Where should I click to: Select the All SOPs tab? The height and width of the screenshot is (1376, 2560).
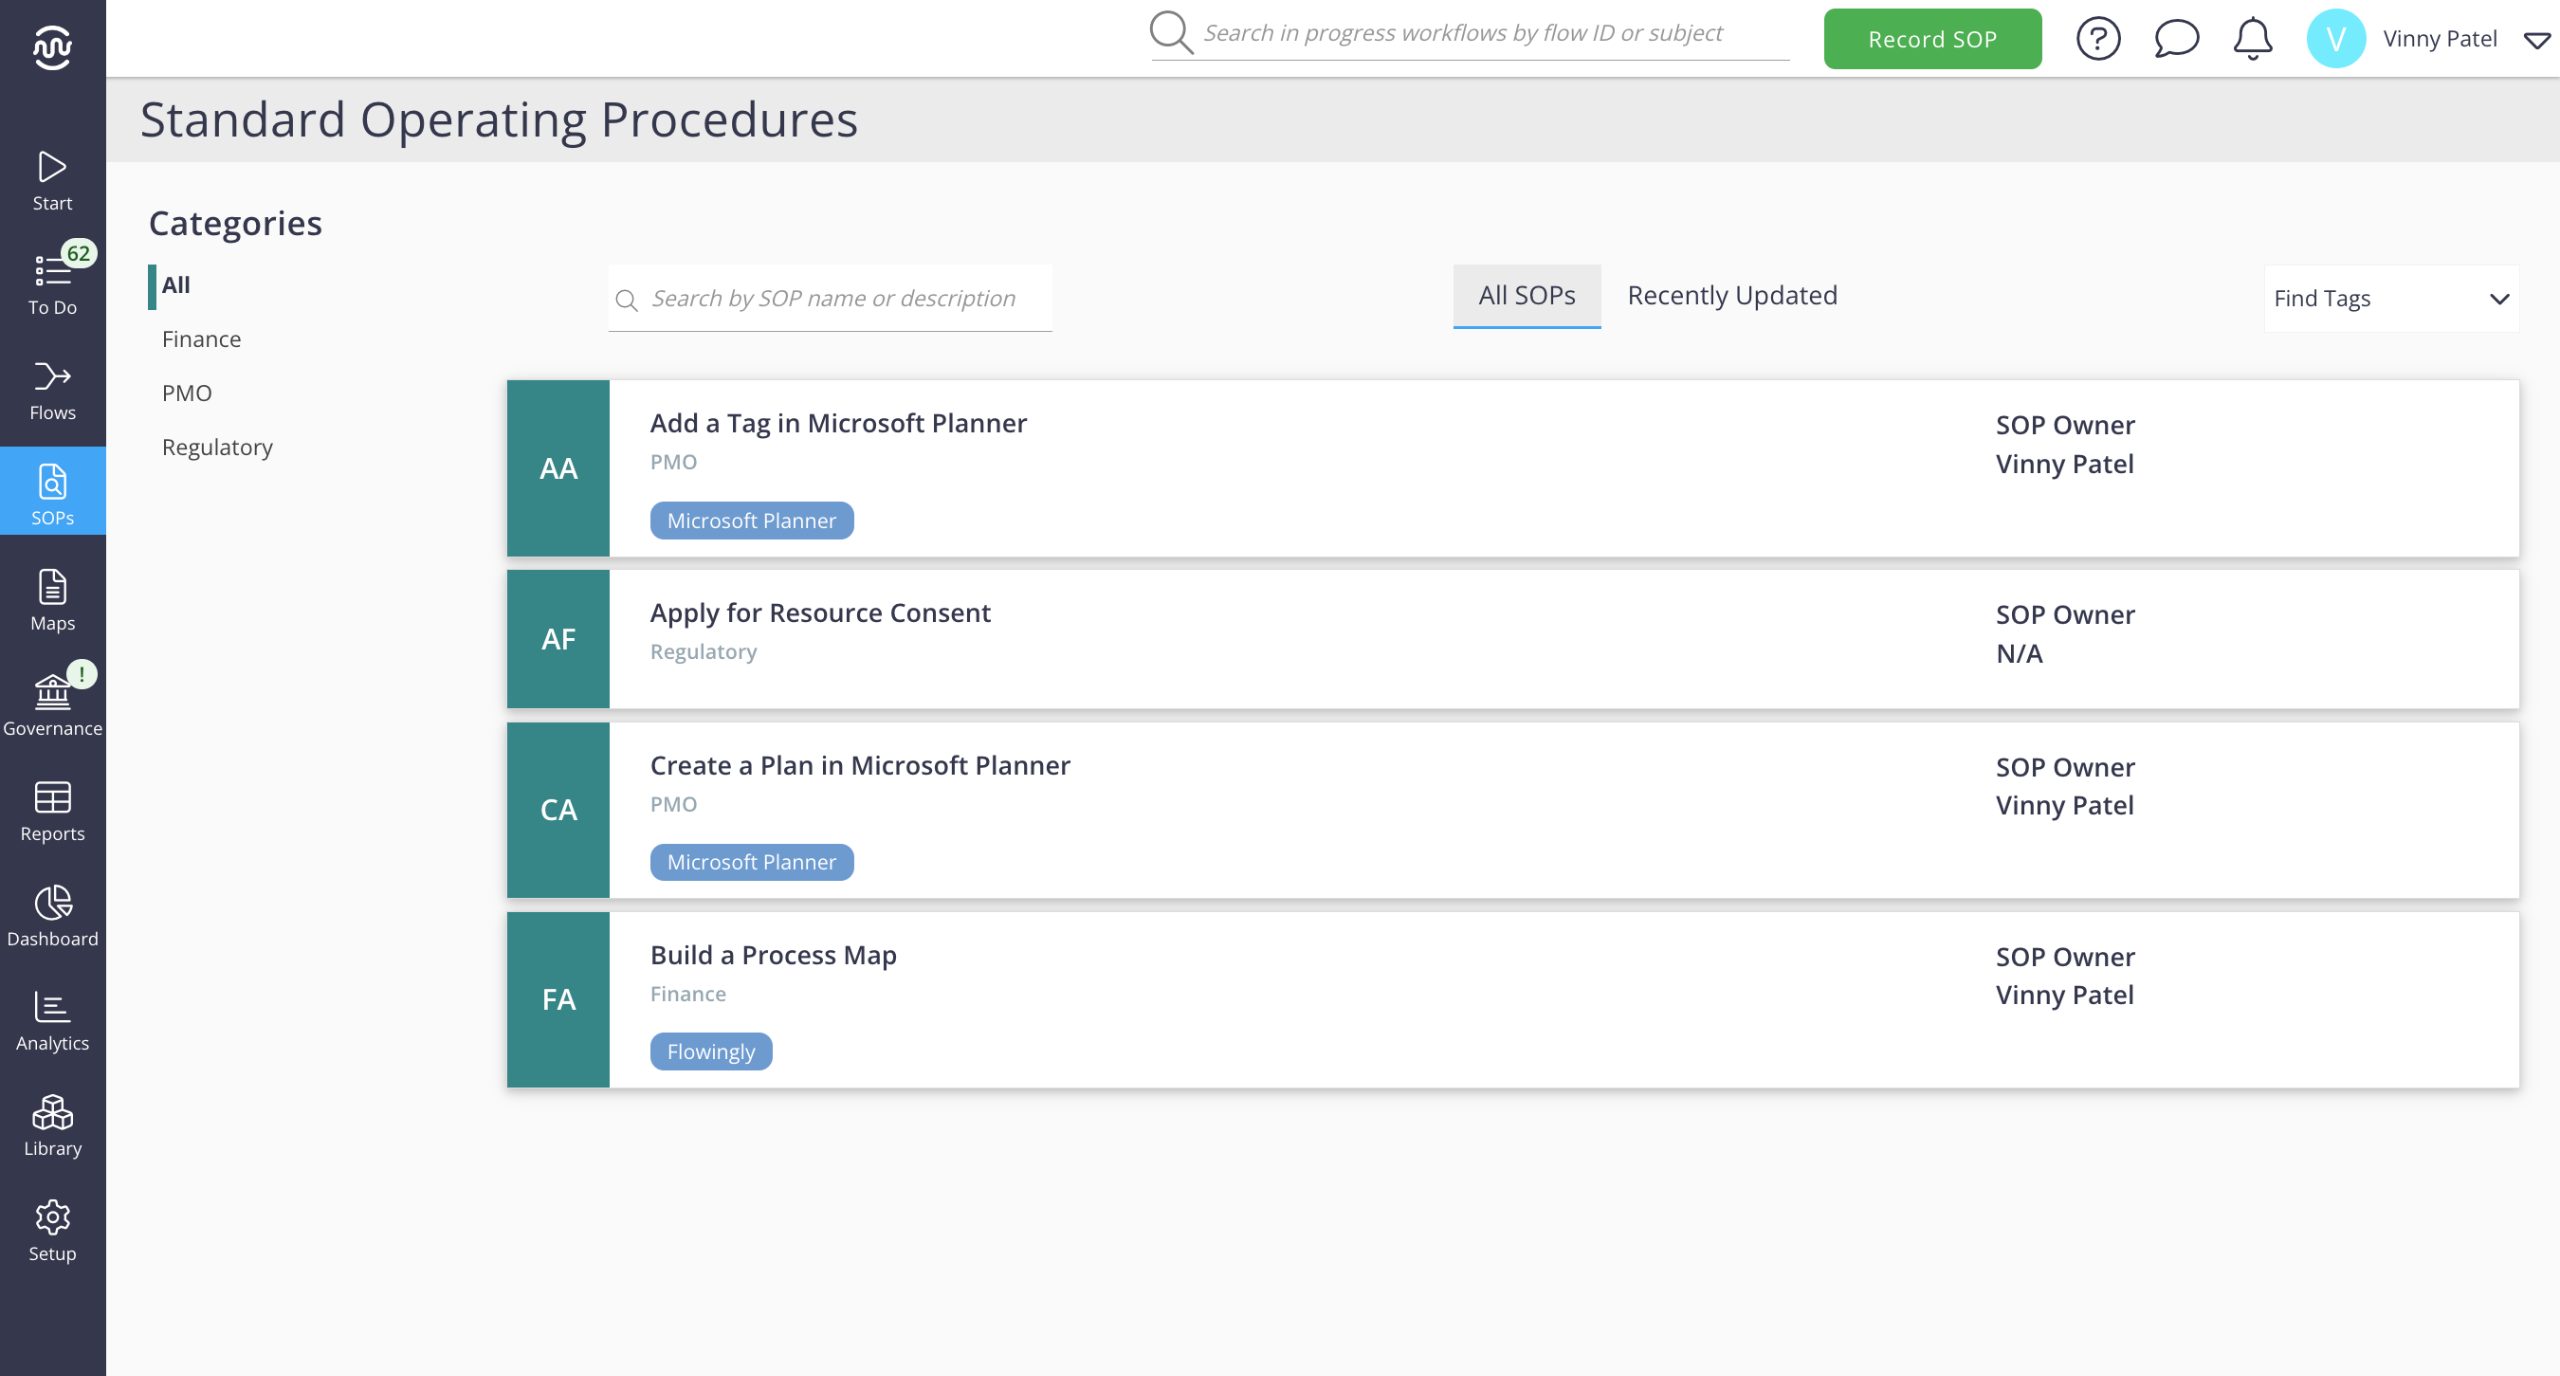[1526, 295]
